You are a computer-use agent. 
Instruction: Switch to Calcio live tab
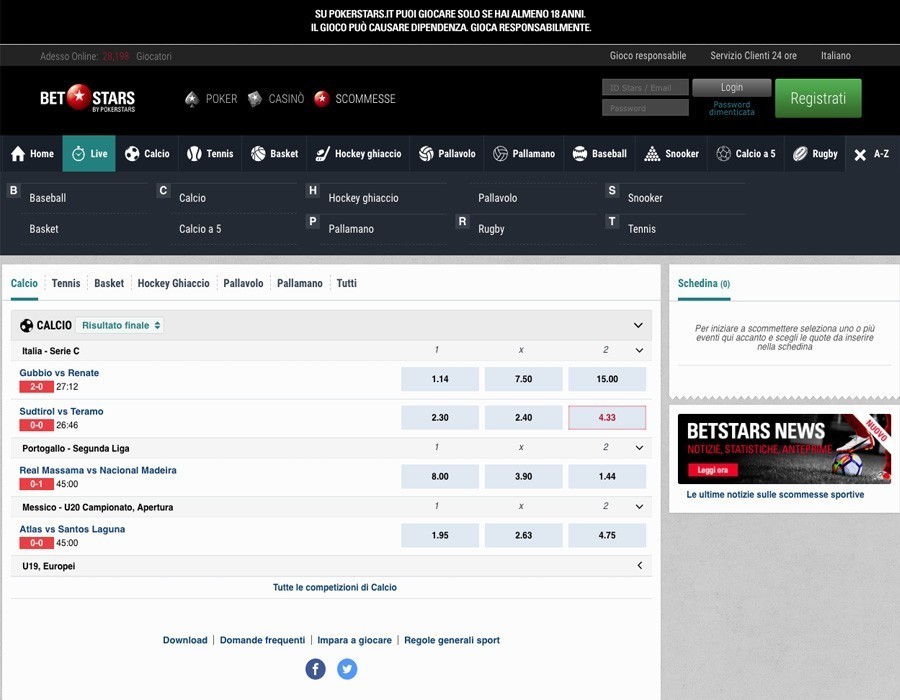pyautogui.click(x=24, y=283)
